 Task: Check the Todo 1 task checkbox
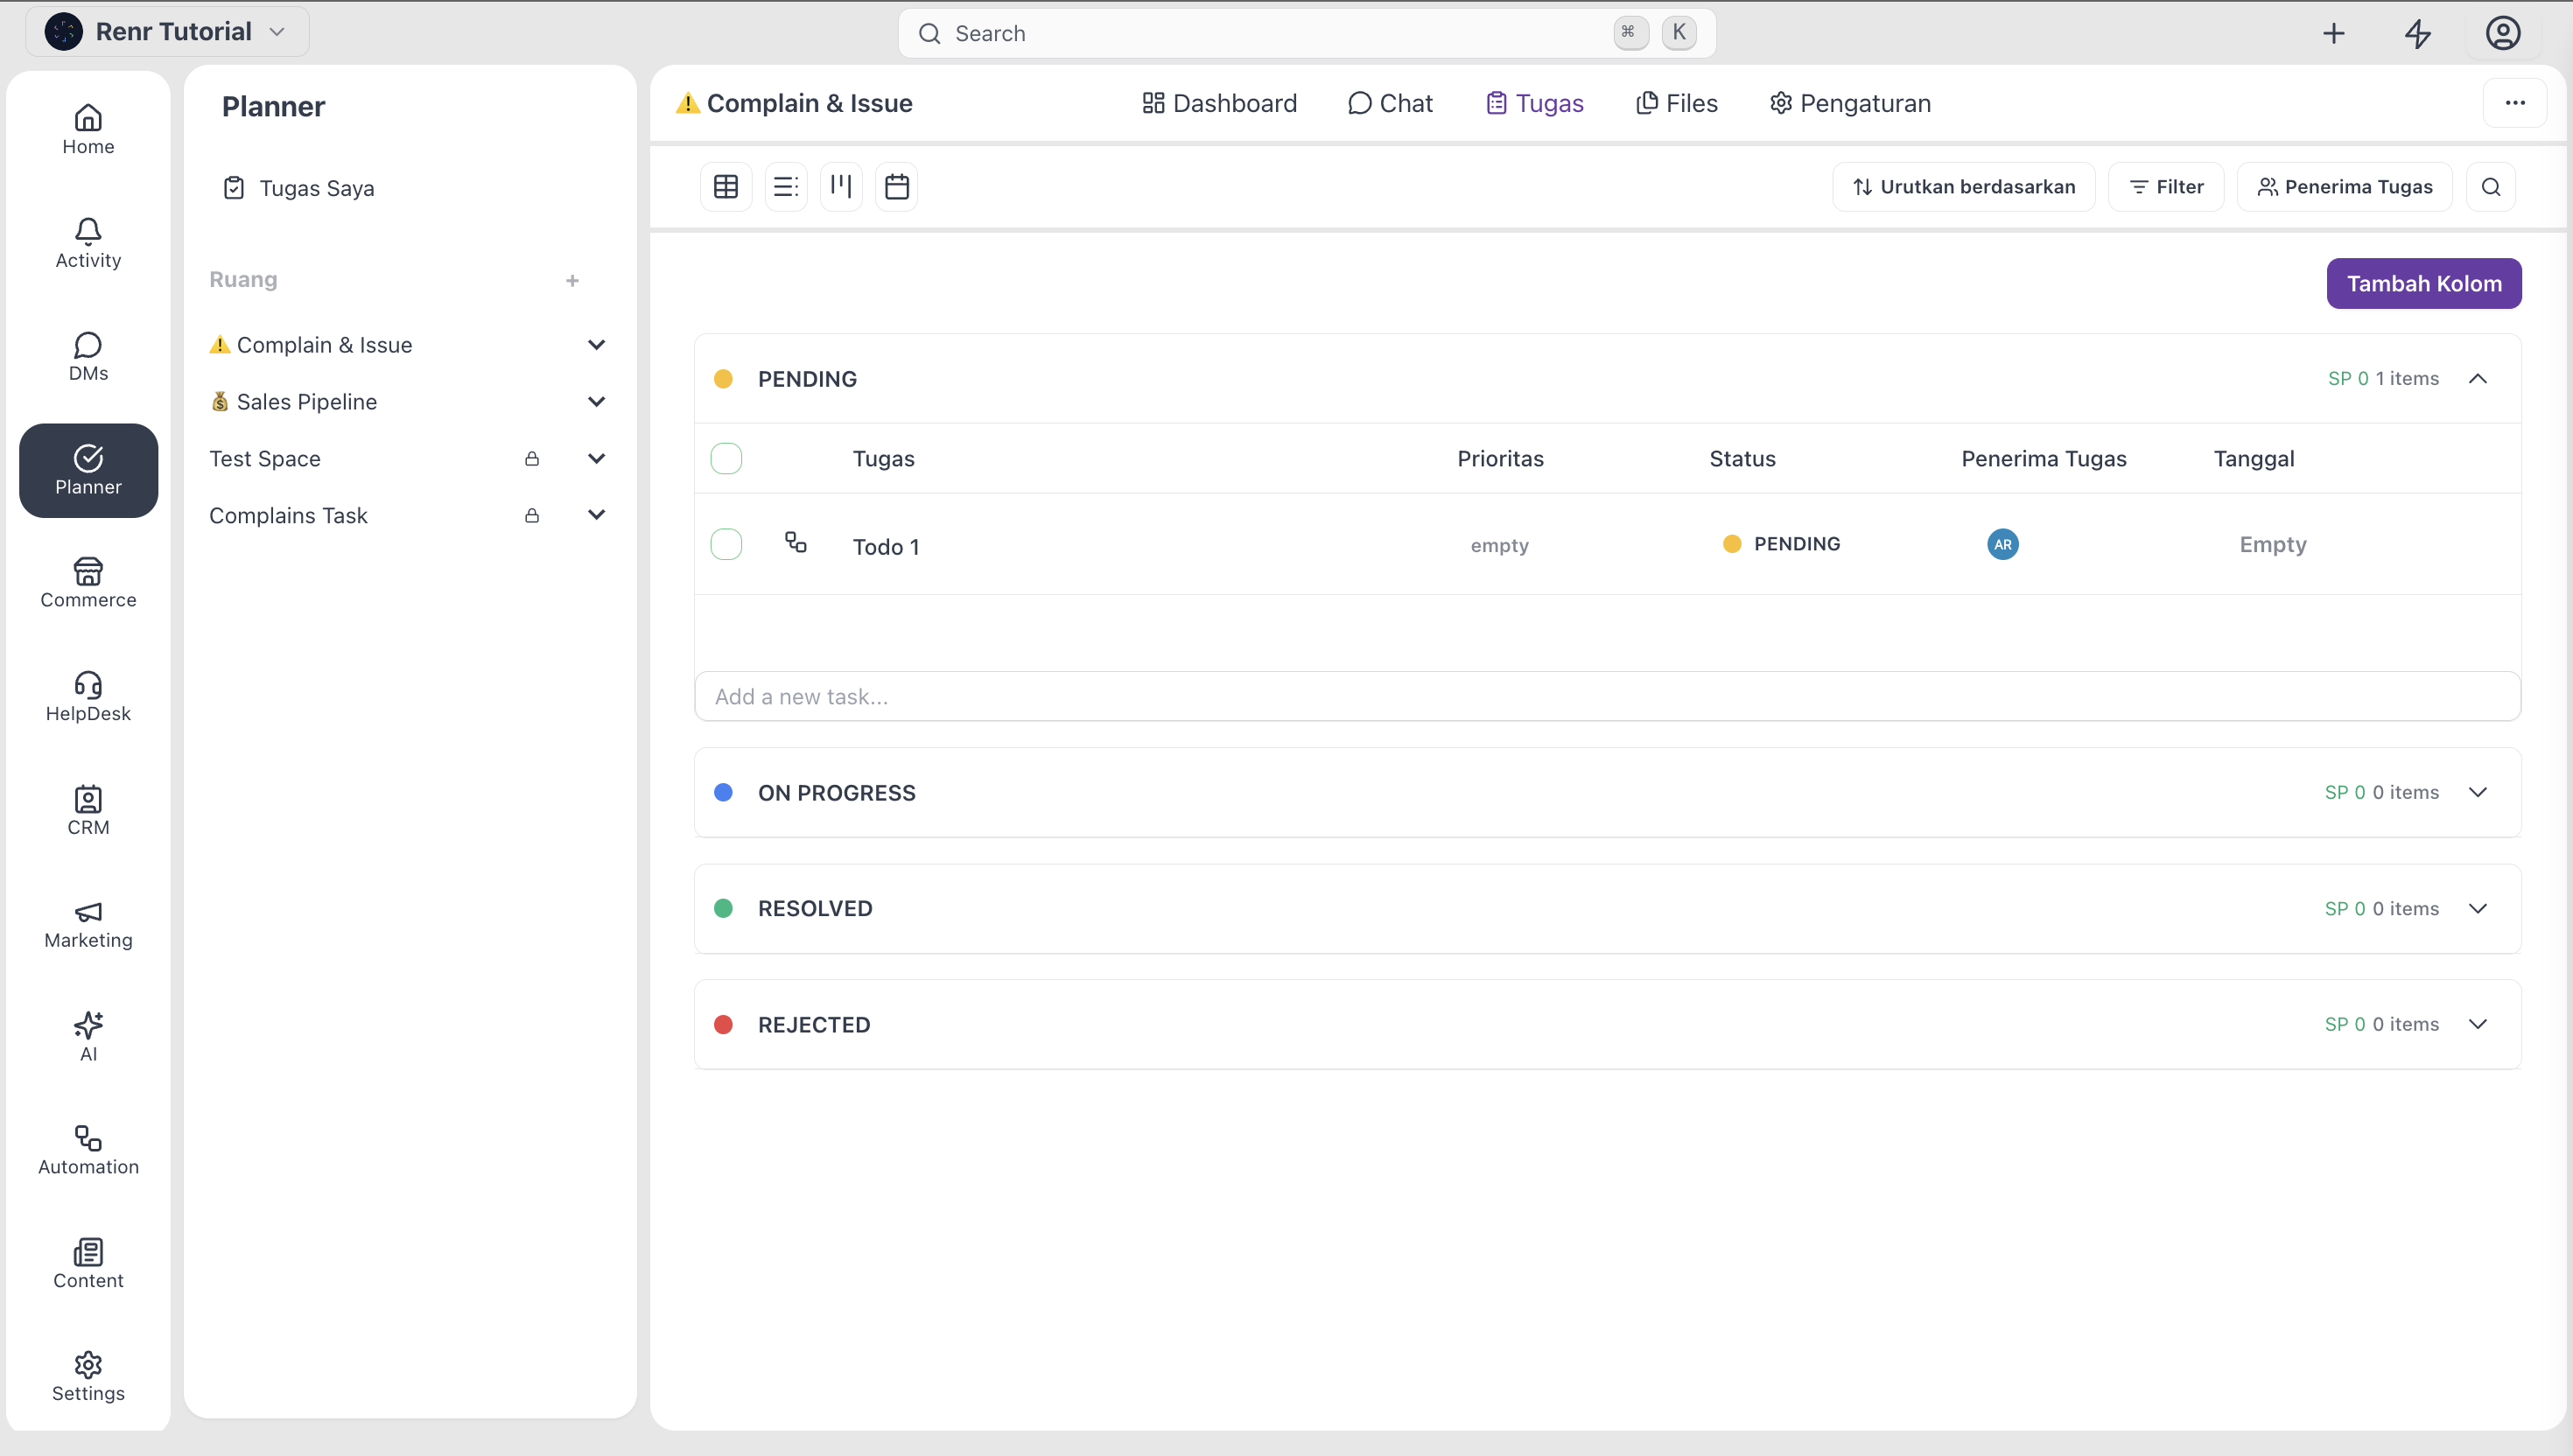coord(726,544)
